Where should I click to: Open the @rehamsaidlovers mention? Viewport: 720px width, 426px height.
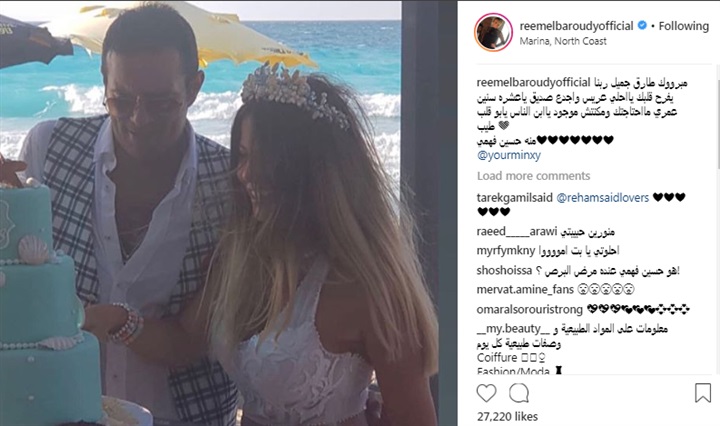click(602, 198)
